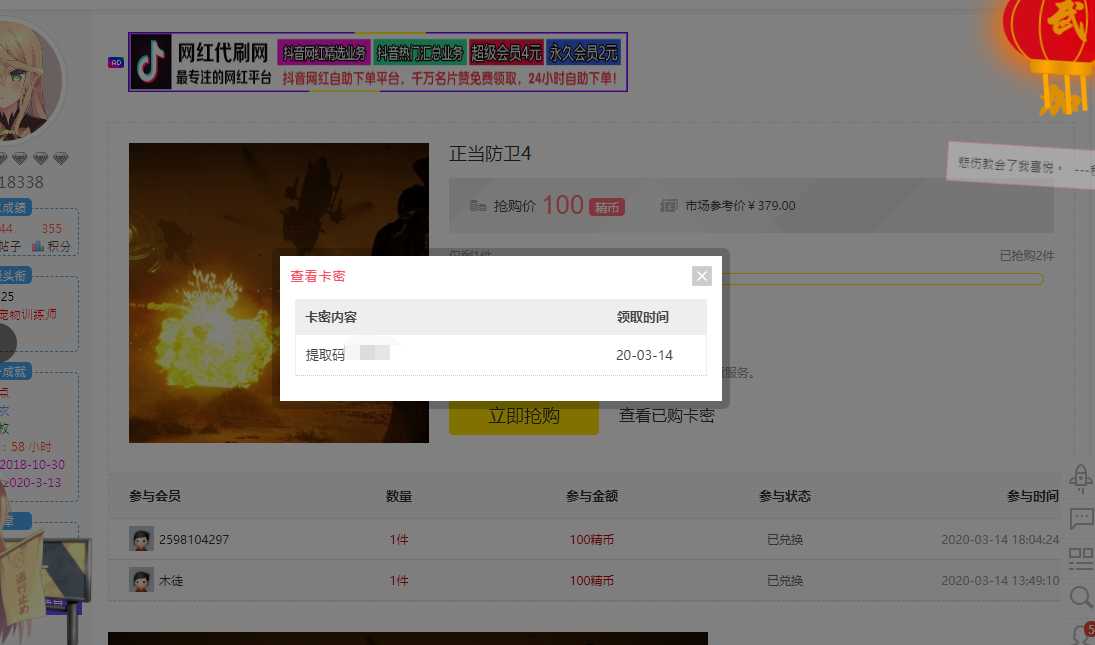Click the 数量 column header
1095x645 pixels.
coord(399,496)
